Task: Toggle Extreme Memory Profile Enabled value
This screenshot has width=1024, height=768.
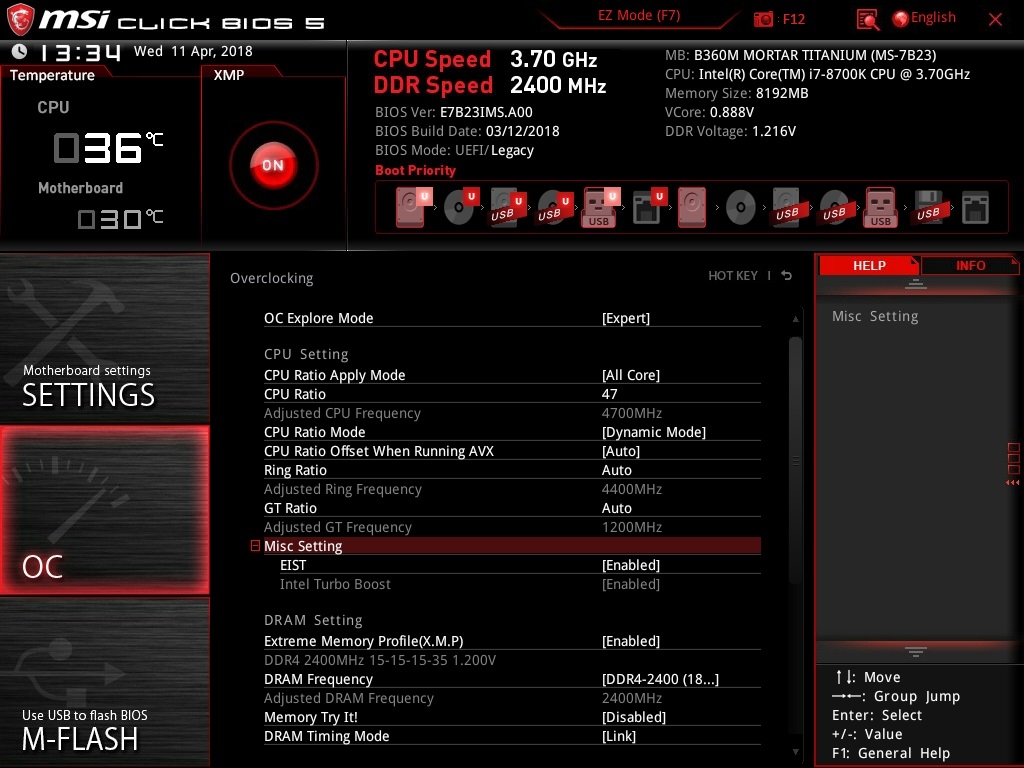Action: [x=631, y=641]
